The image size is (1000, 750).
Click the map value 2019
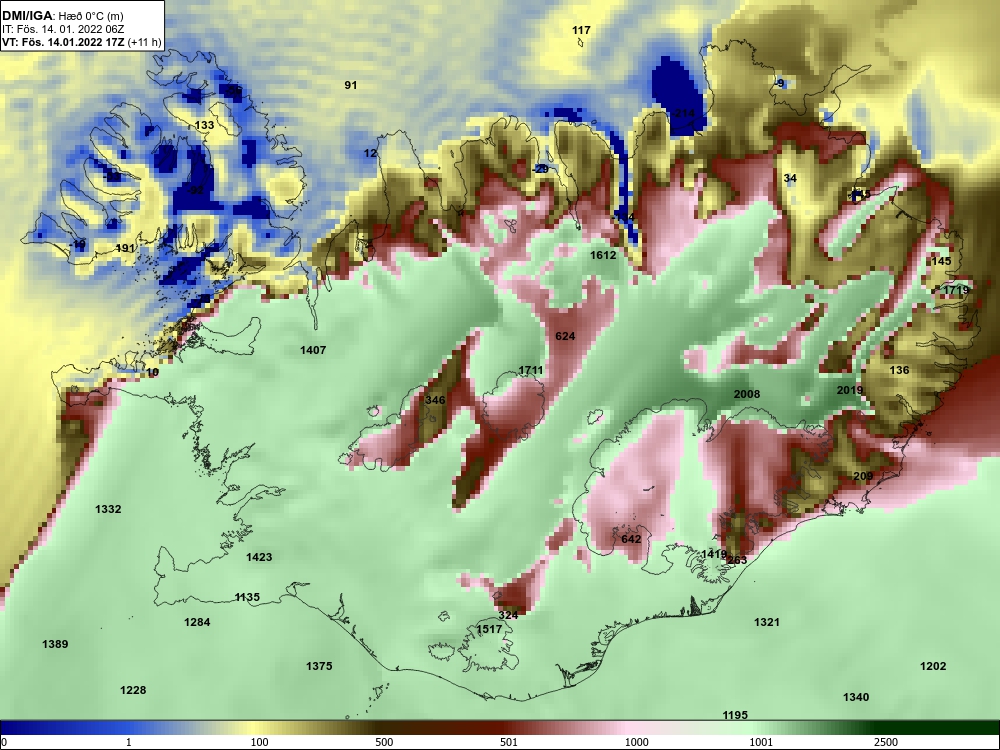pyautogui.click(x=849, y=390)
